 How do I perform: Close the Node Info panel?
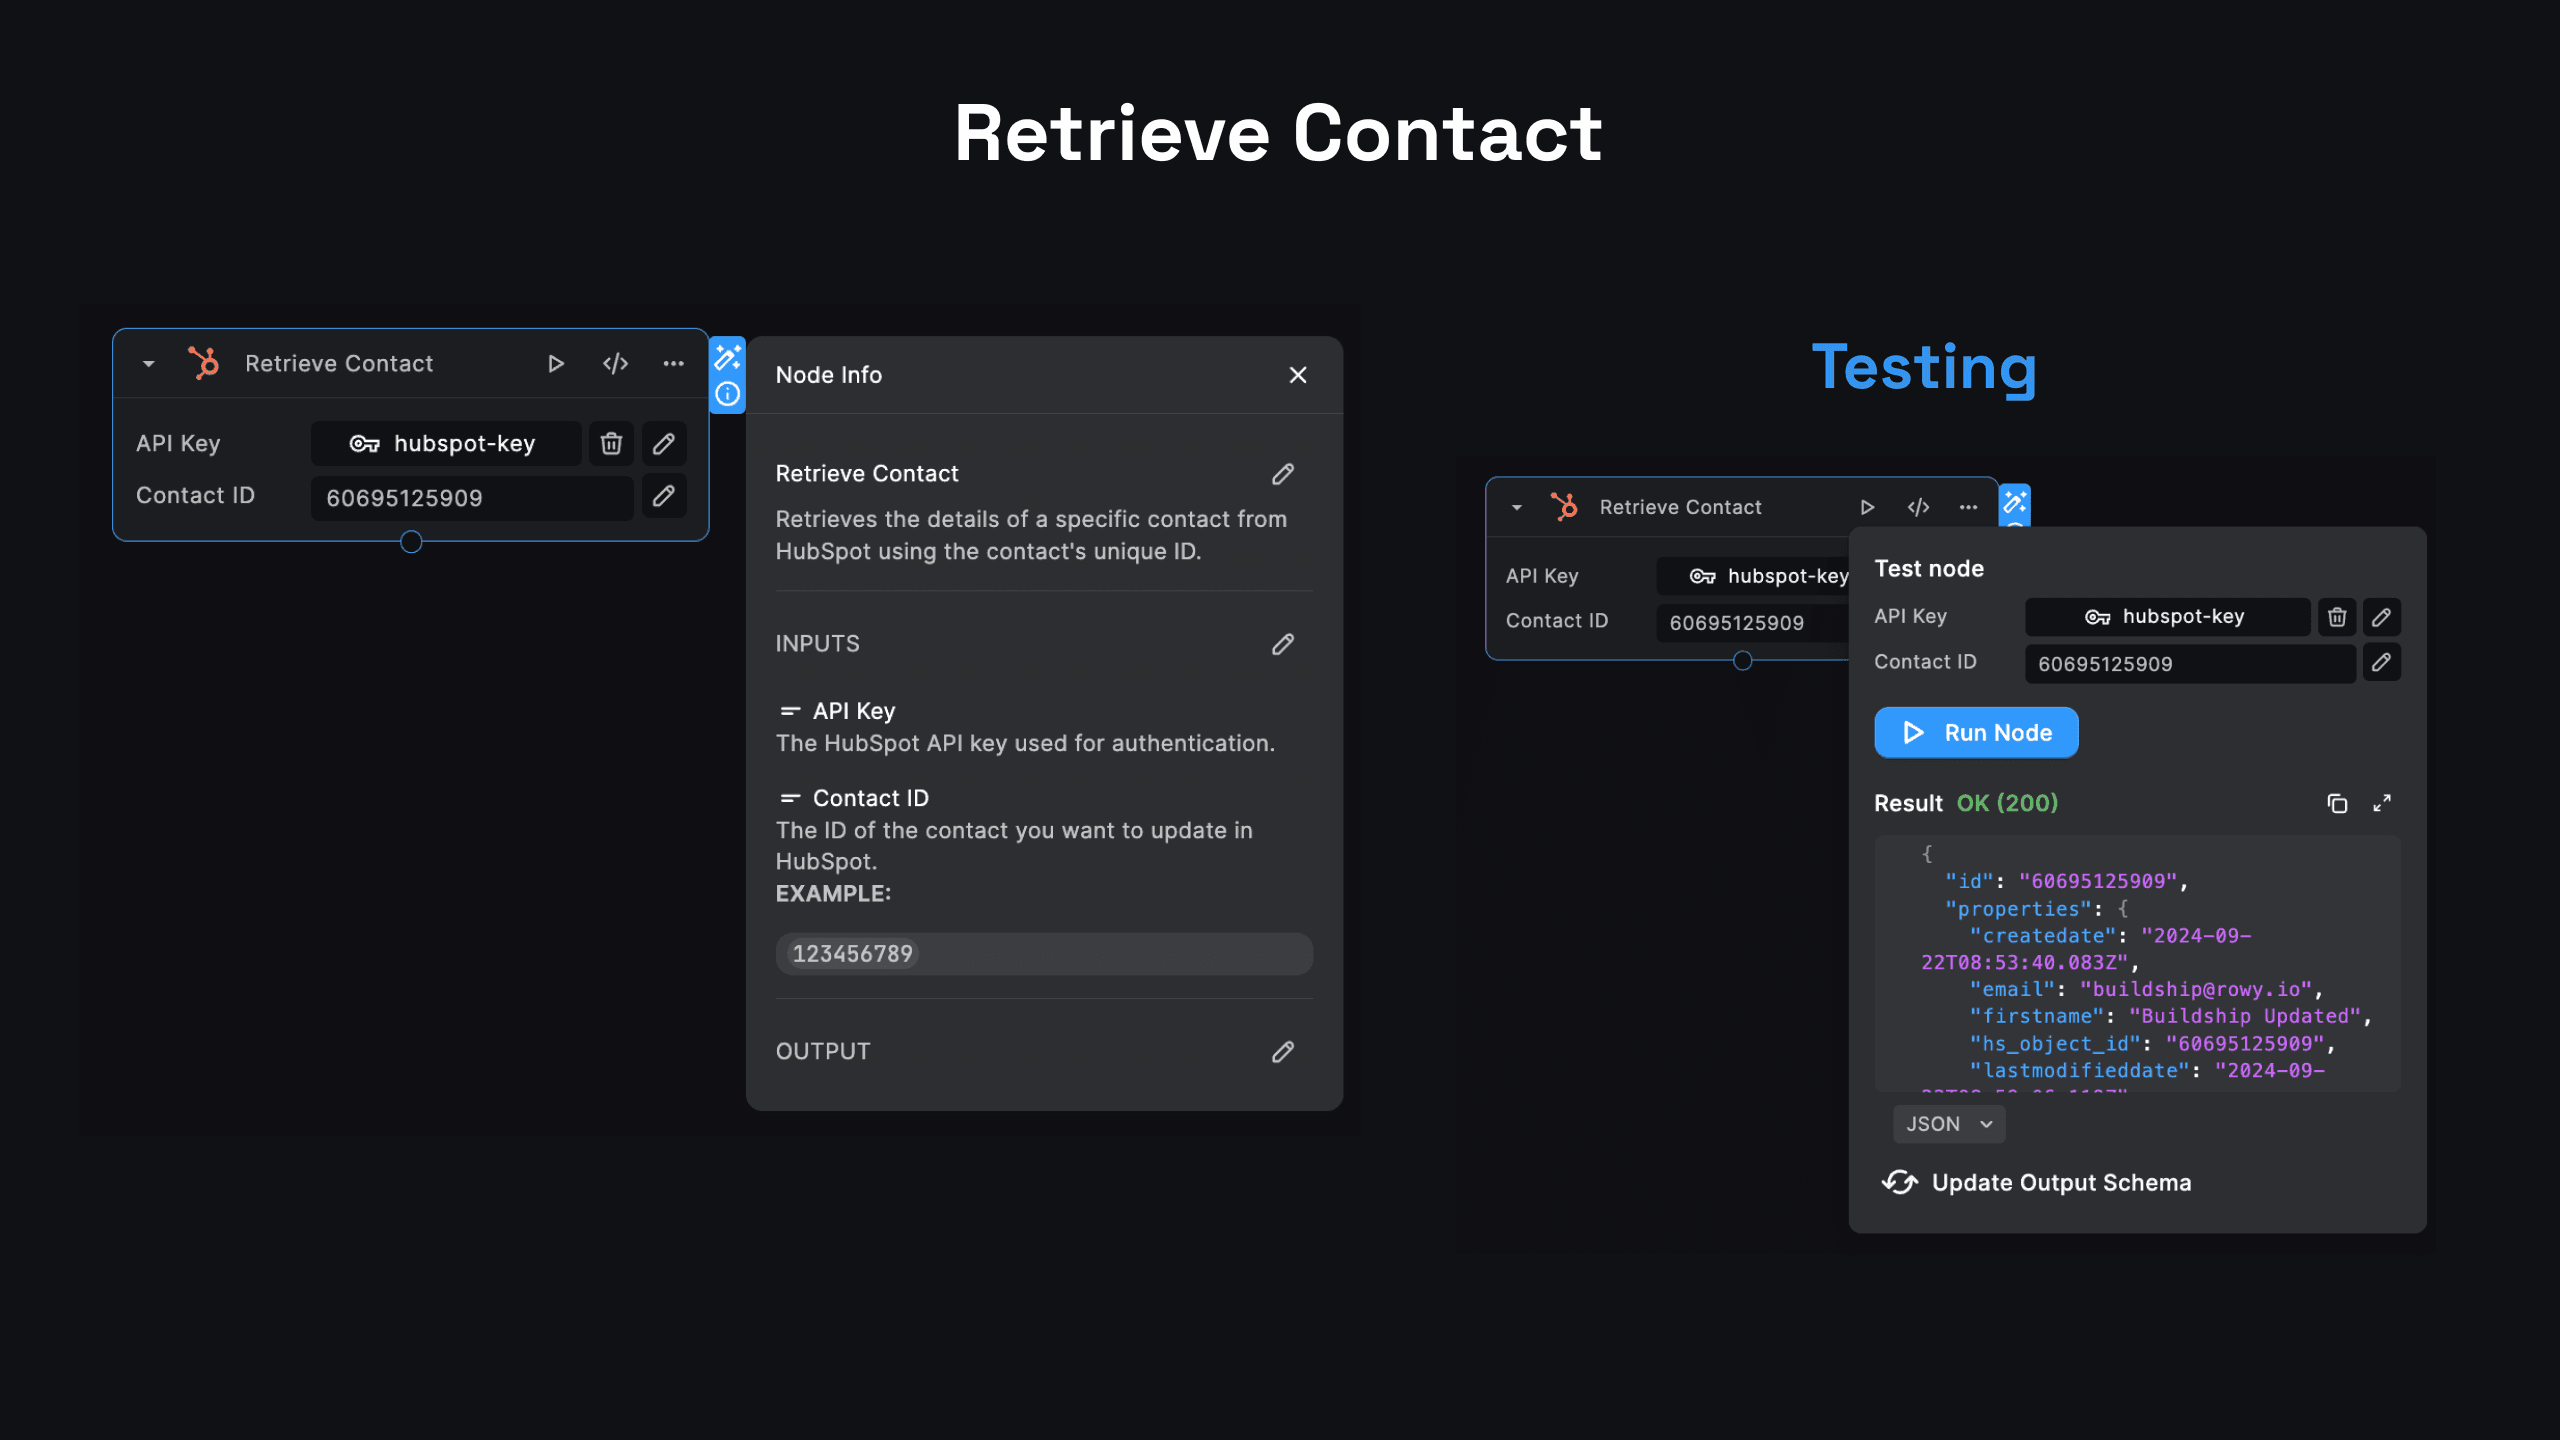click(1298, 375)
